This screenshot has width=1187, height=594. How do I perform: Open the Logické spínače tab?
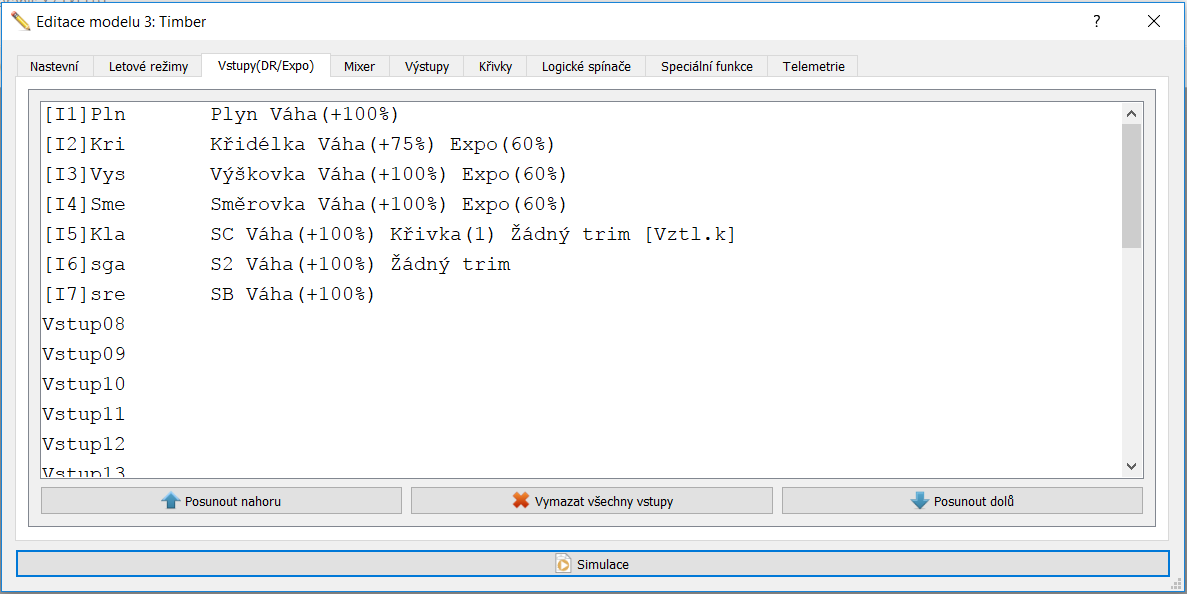pyautogui.click(x=586, y=67)
